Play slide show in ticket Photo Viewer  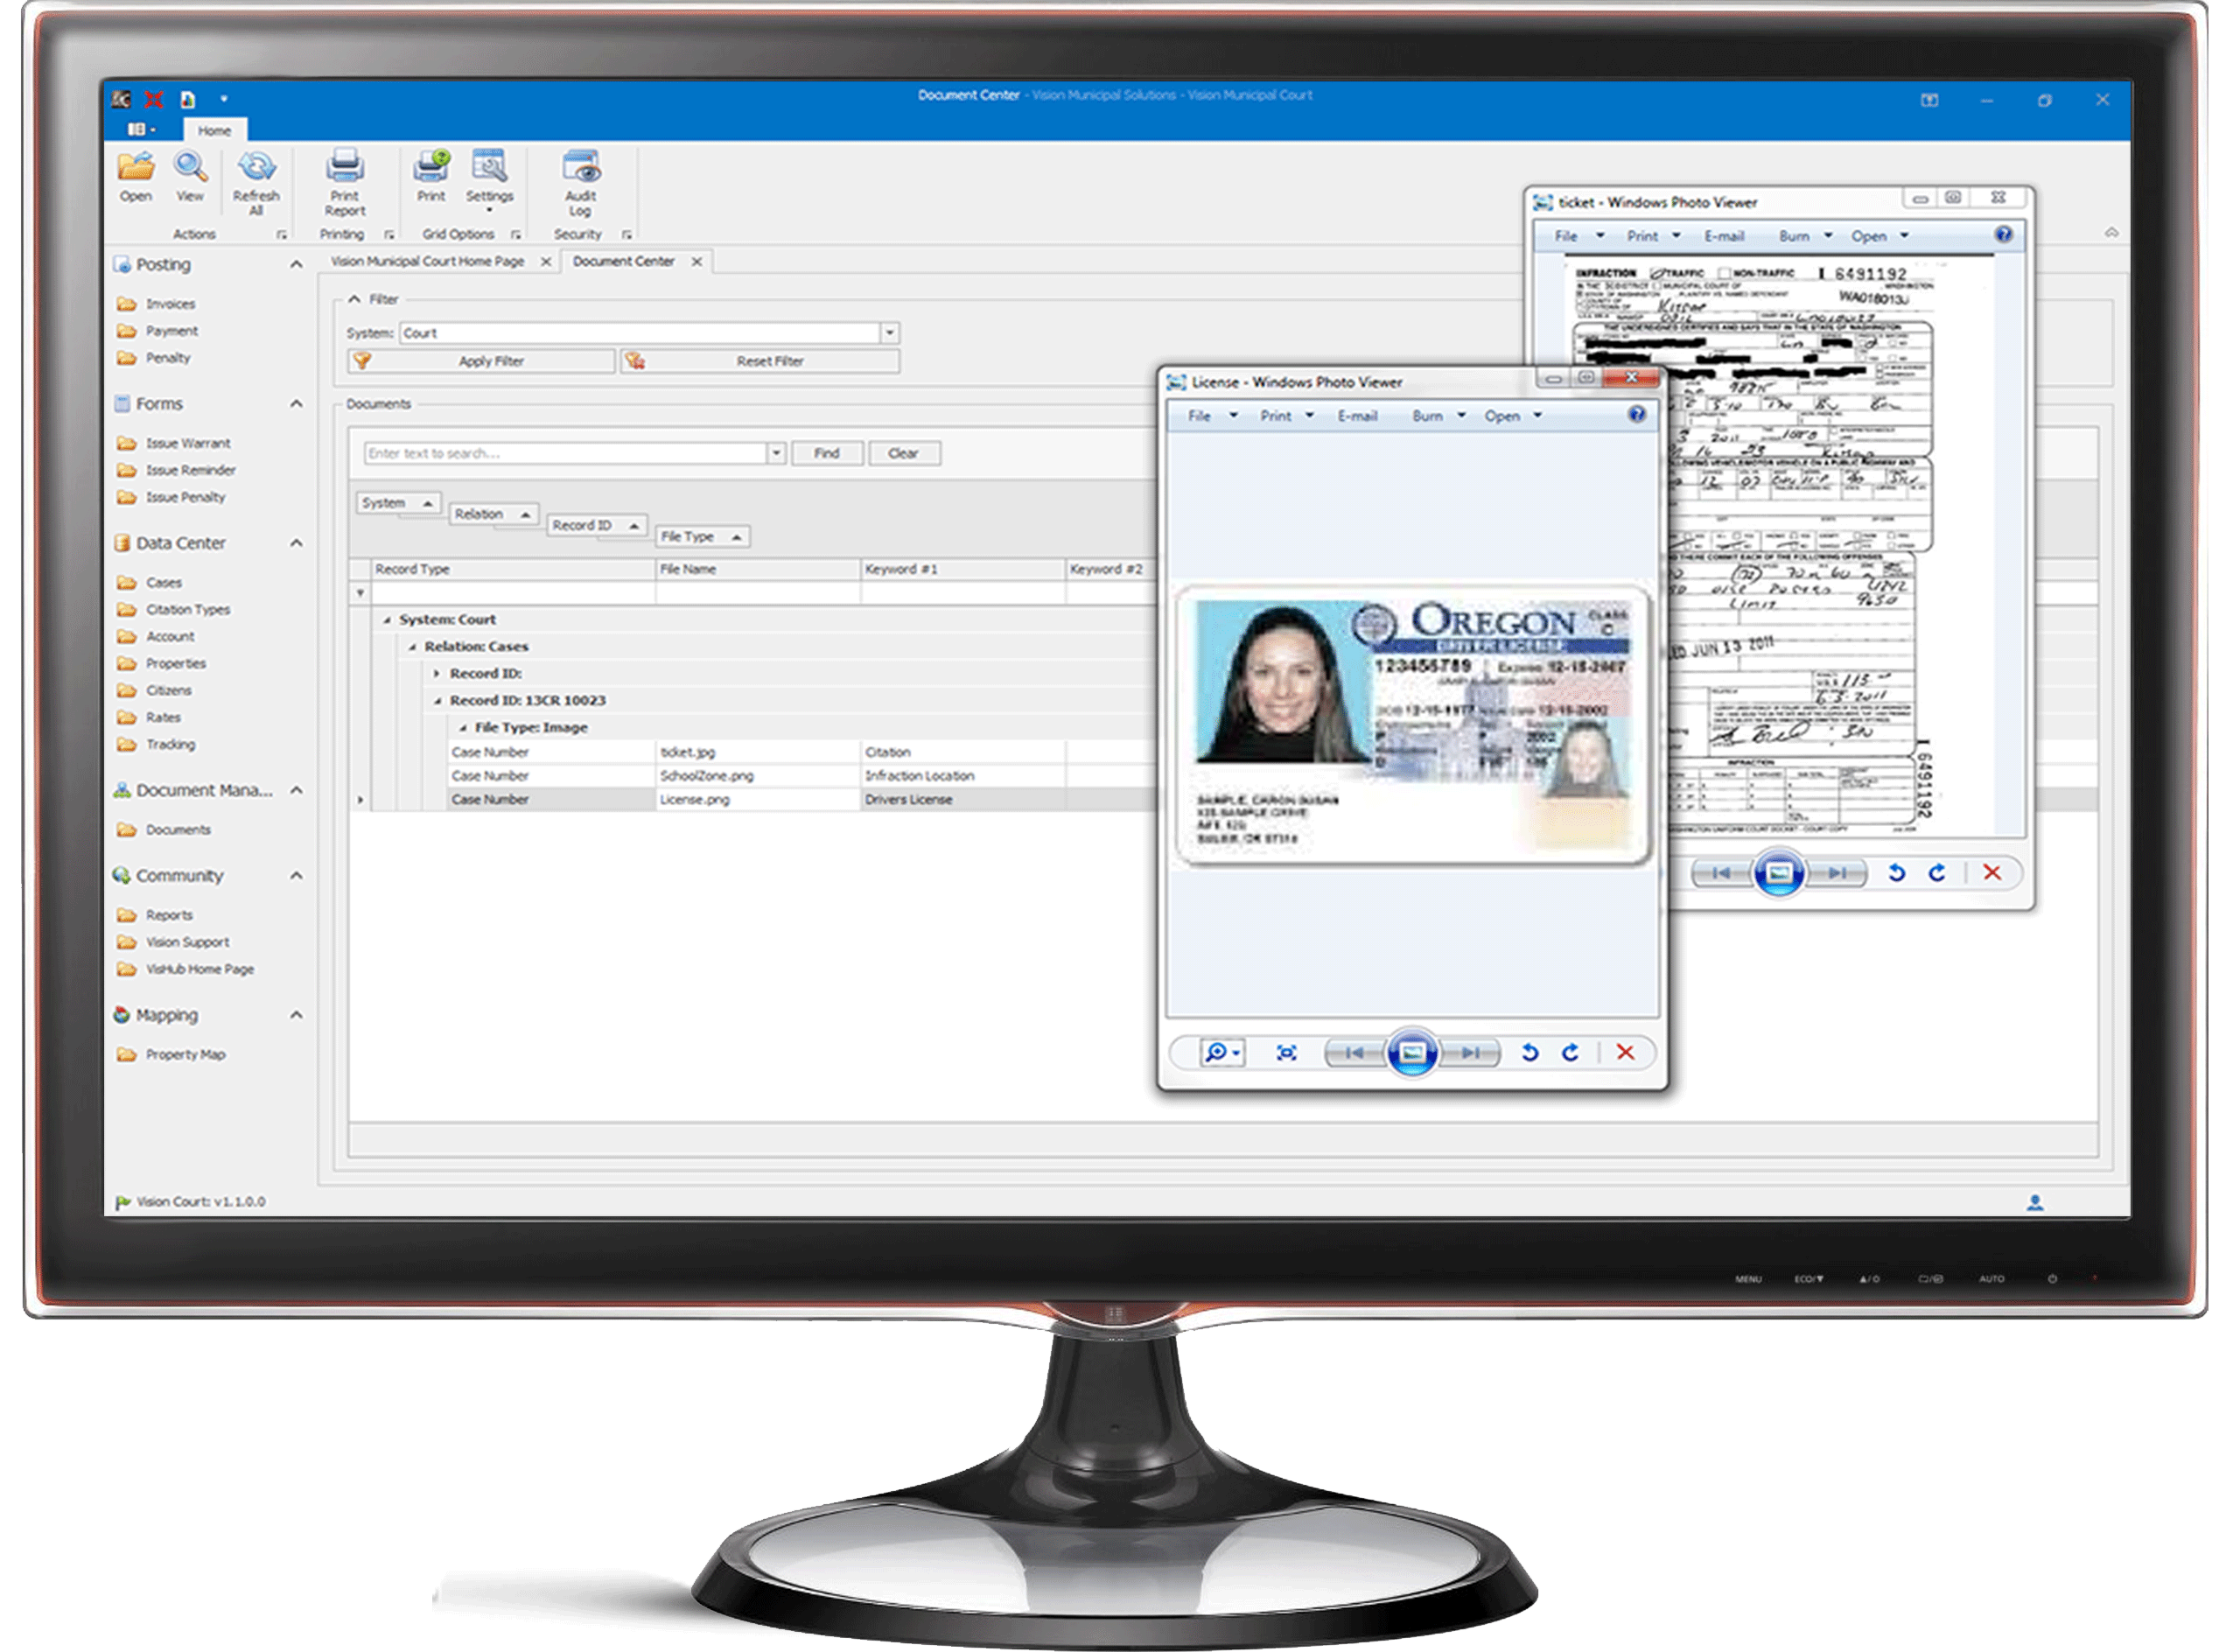(1779, 873)
